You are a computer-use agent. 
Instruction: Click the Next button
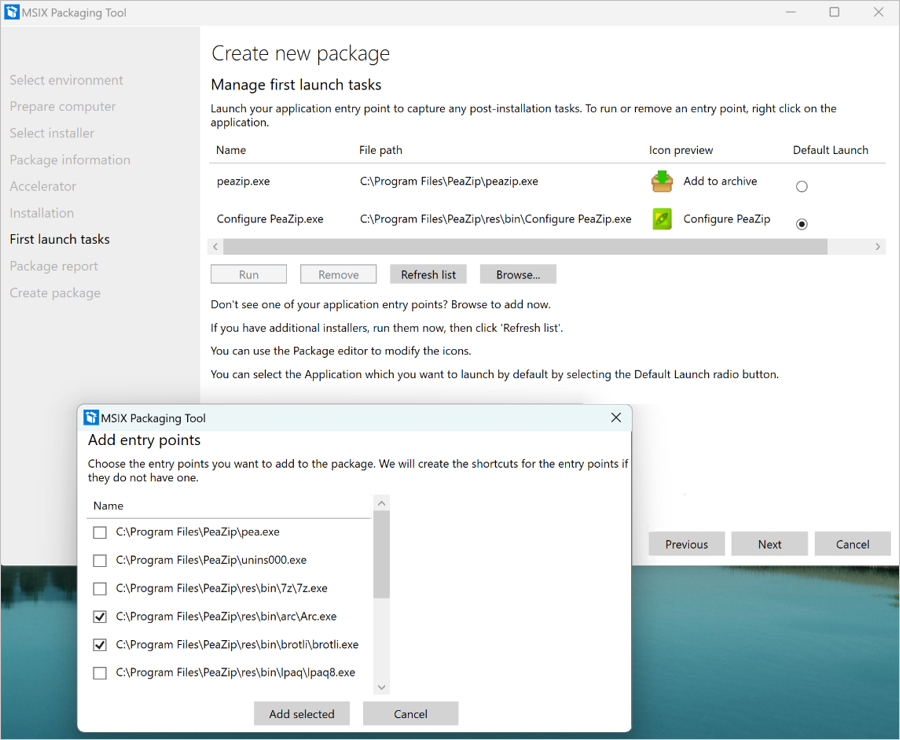[770, 544]
